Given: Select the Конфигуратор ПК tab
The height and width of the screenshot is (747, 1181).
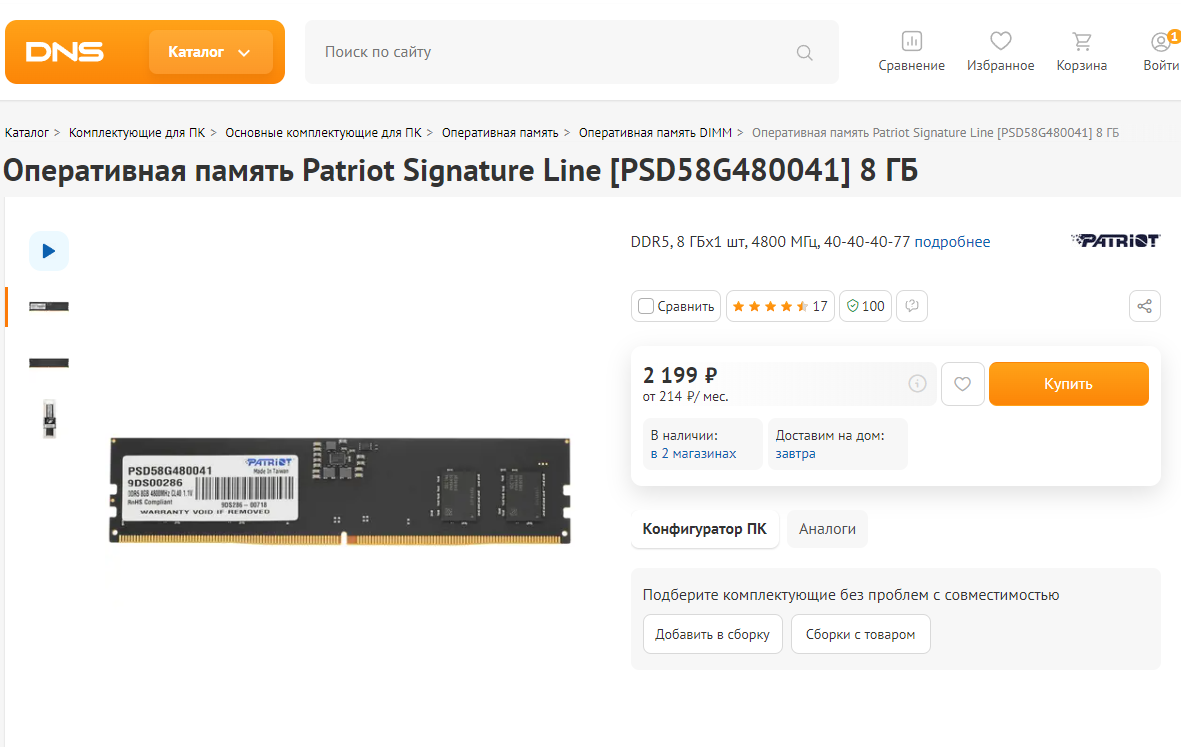Looking at the screenshot, I should [x=704, y=529].
